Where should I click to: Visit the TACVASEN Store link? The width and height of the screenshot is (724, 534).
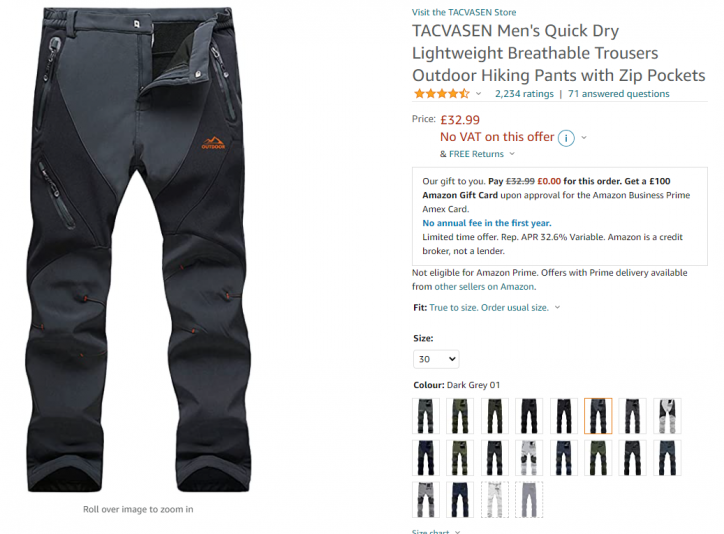coord(464,12)
